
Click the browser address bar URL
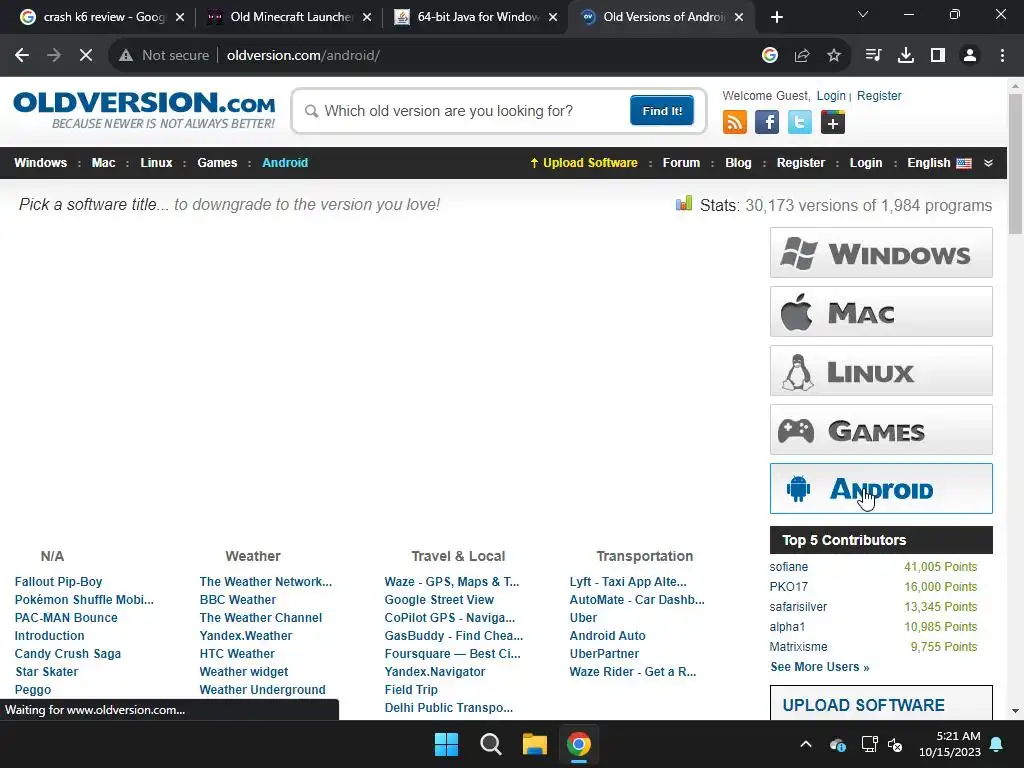[303, 56]
